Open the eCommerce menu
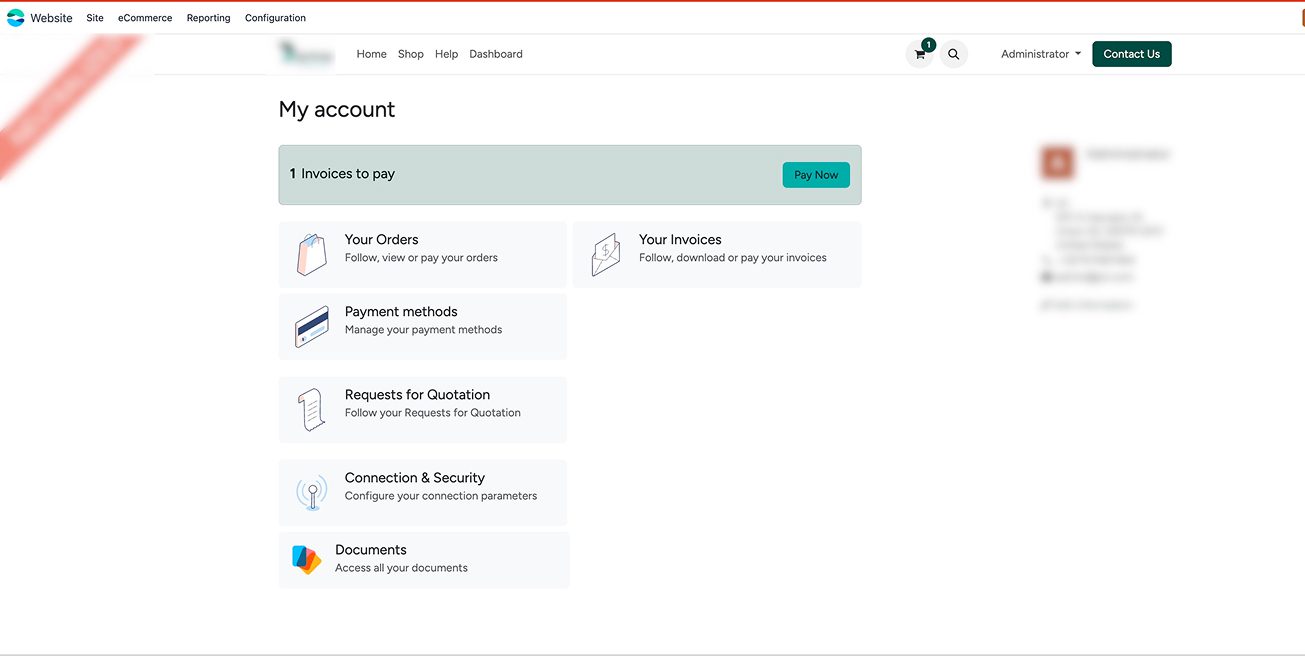The image size is (1305, 656). (145, 18)
